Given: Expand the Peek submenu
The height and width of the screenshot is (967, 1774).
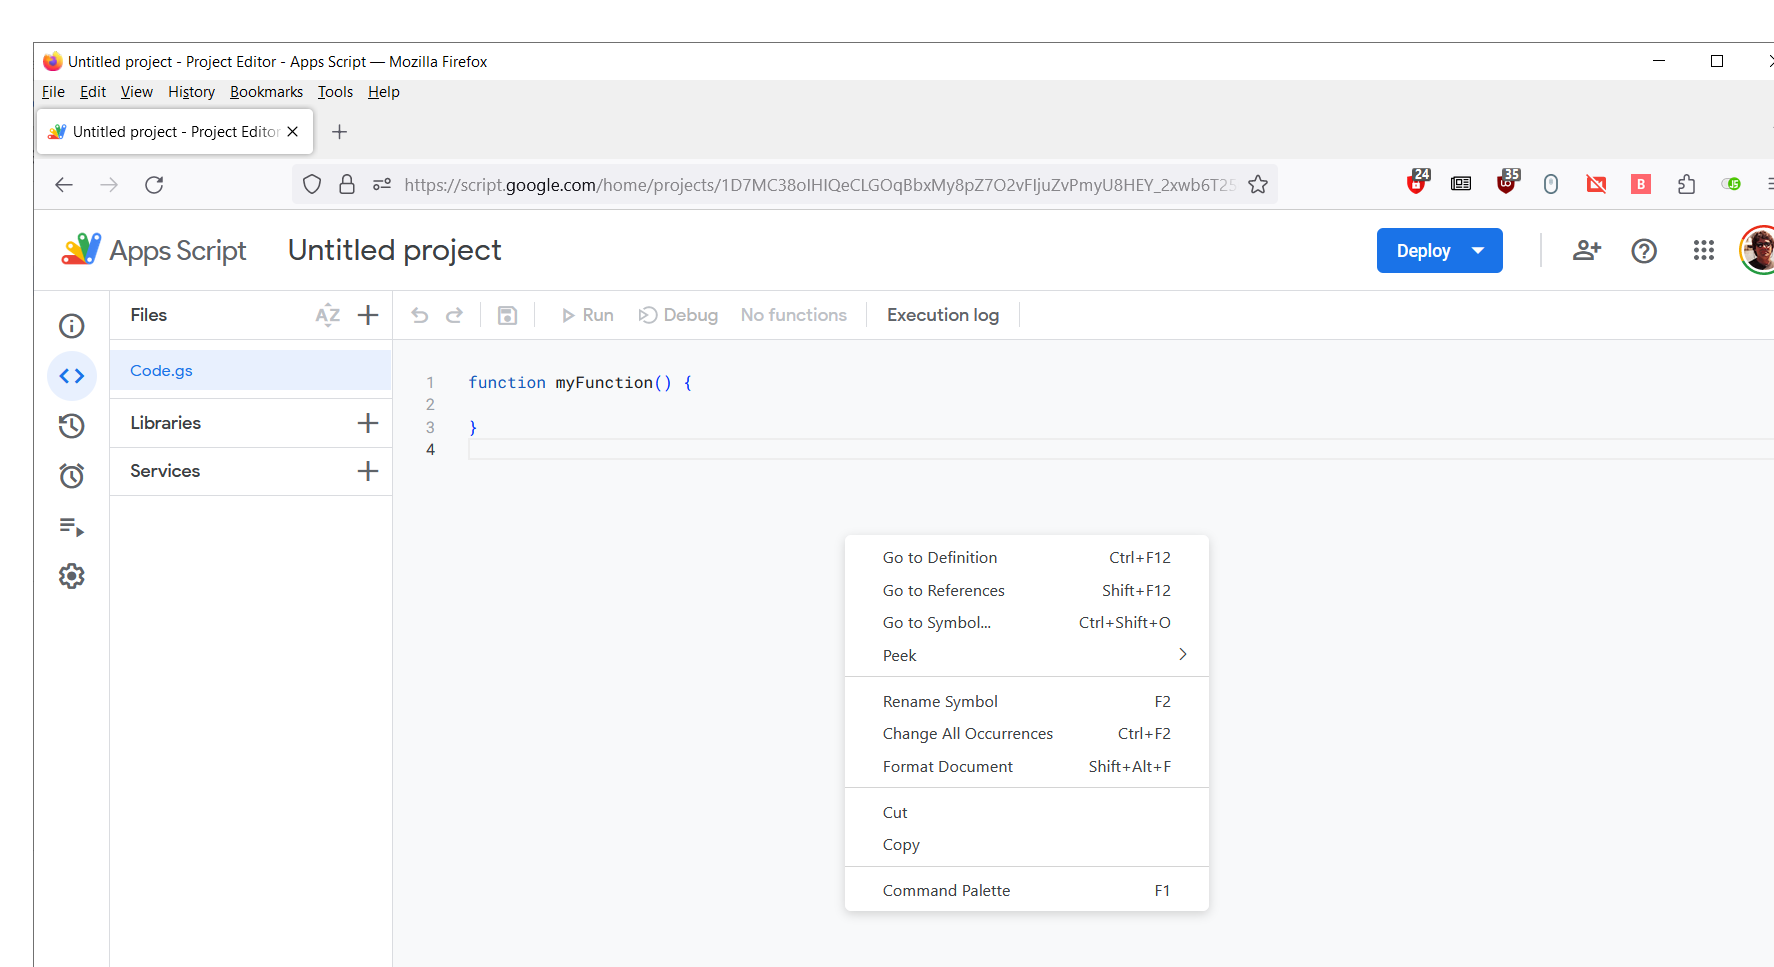Looking at the screenshot, I should click(x=1027, y=655).
